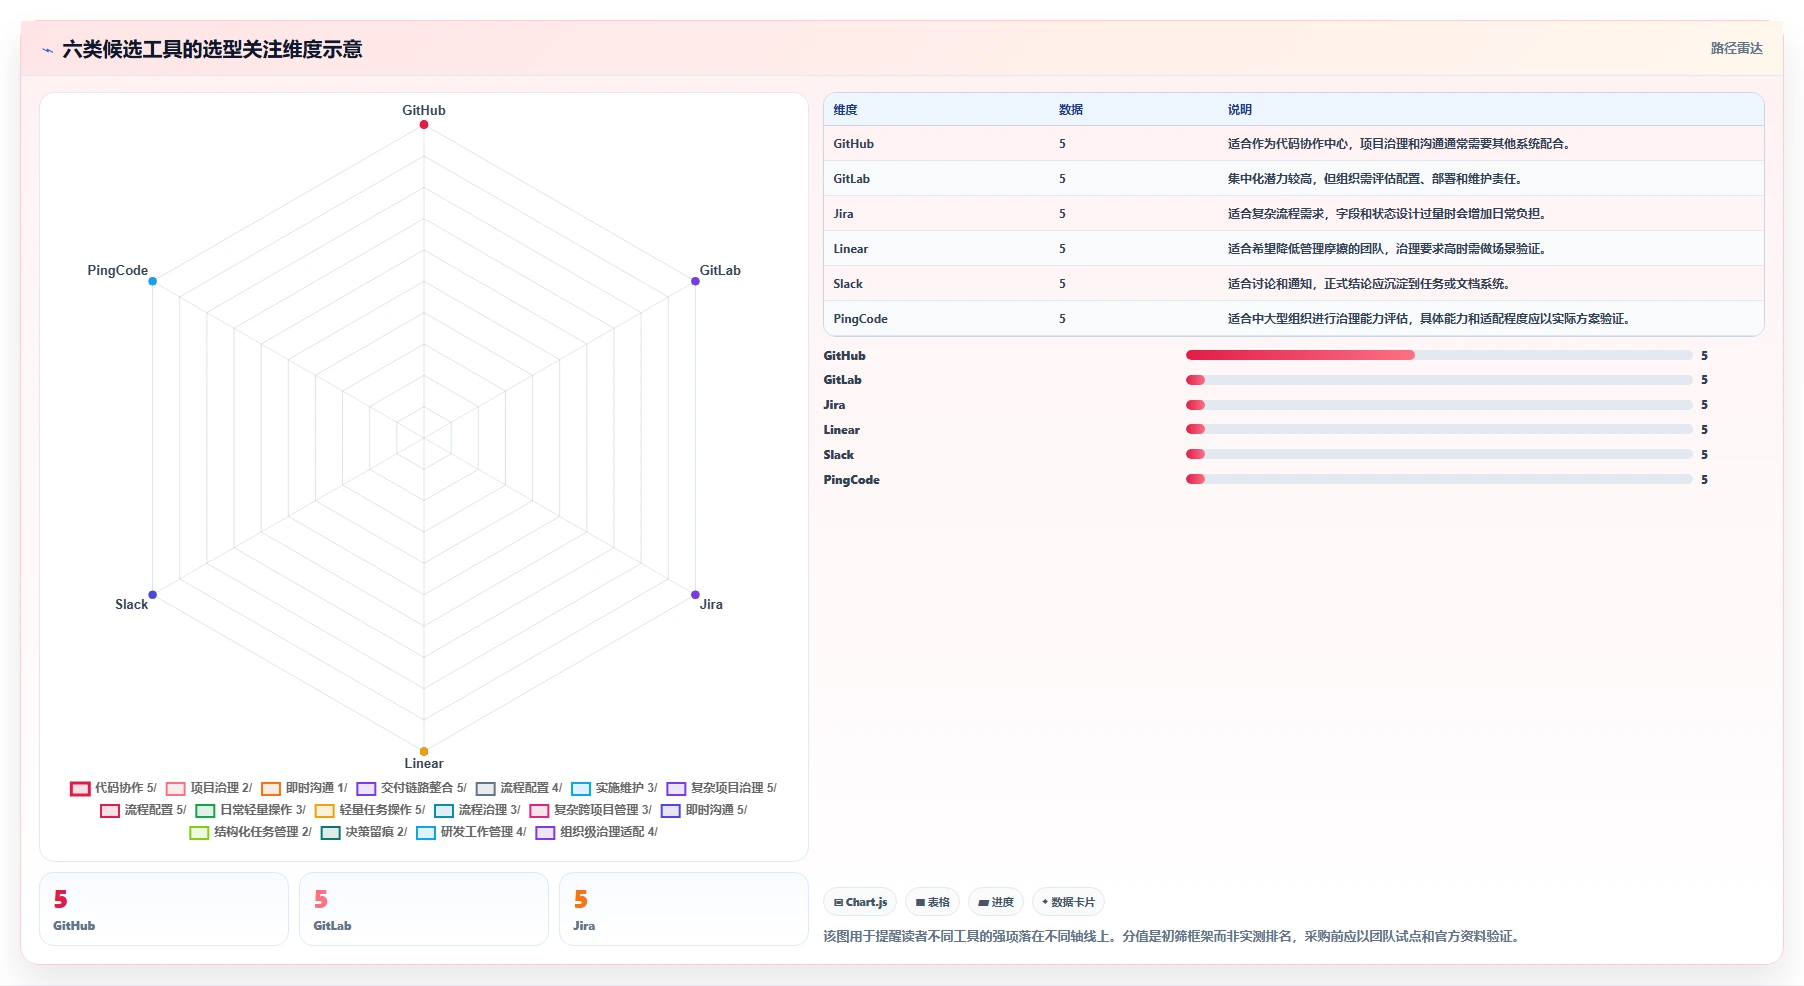Click the description starting 适合复杂流程需求
The width and height of the screenshot is (1804, 986).
click(1389, 214)
